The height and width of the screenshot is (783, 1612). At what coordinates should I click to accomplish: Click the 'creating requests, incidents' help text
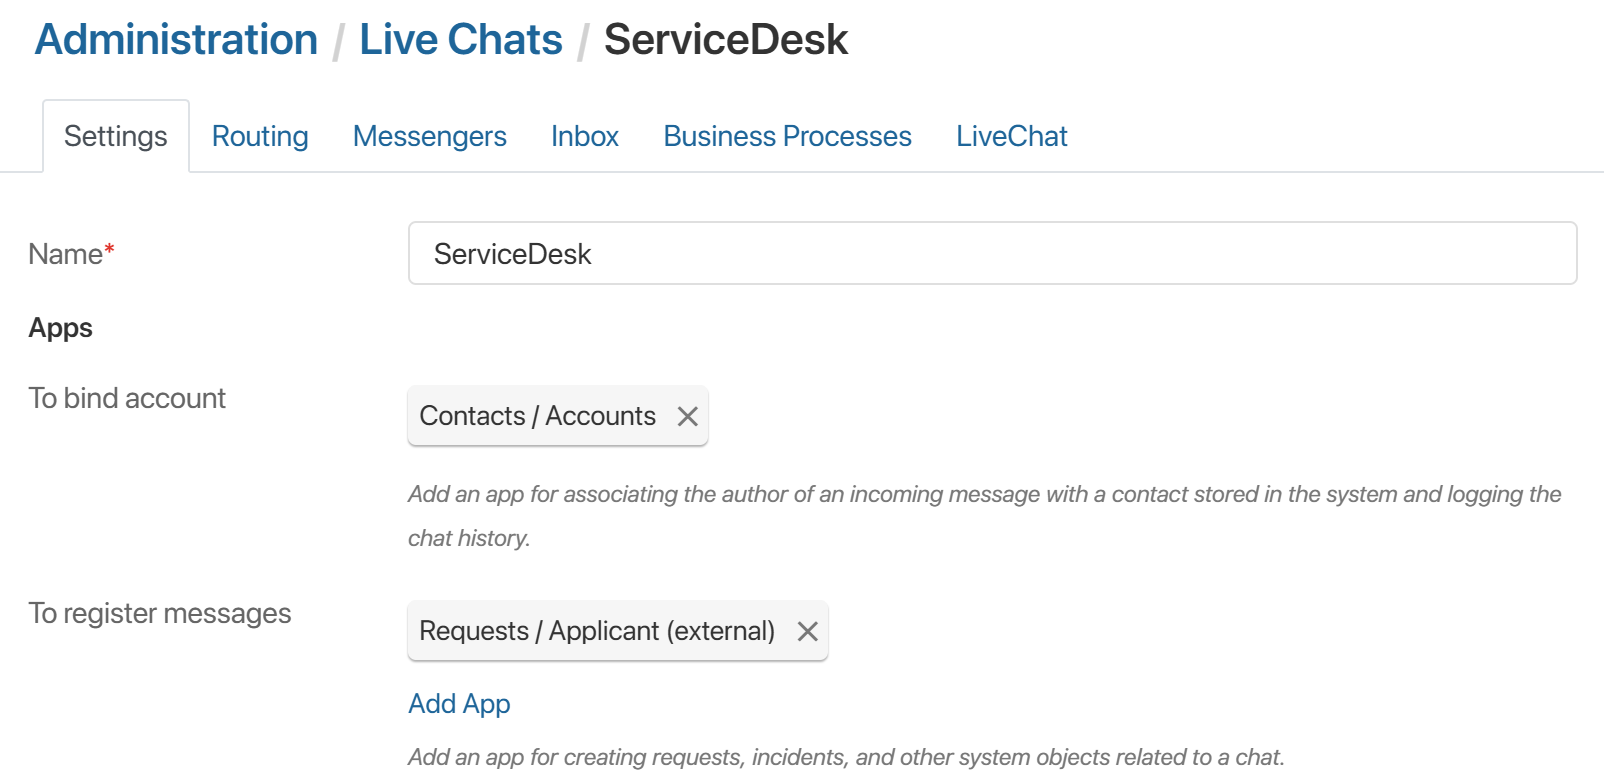846,757
